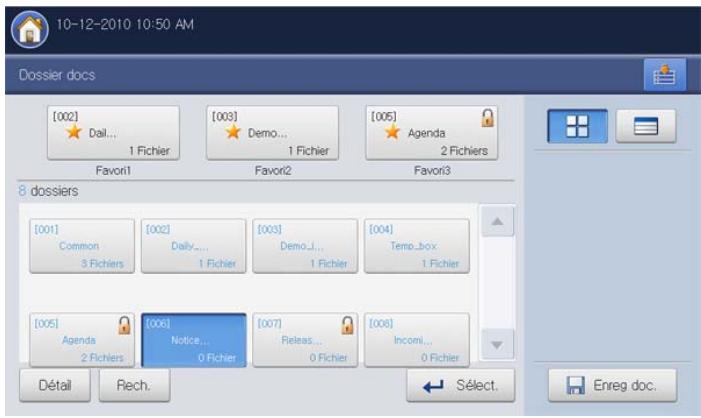This screenshot has height=418, width=701.
Task: Select folder [007] Releas...
Action: coord(305,340)
